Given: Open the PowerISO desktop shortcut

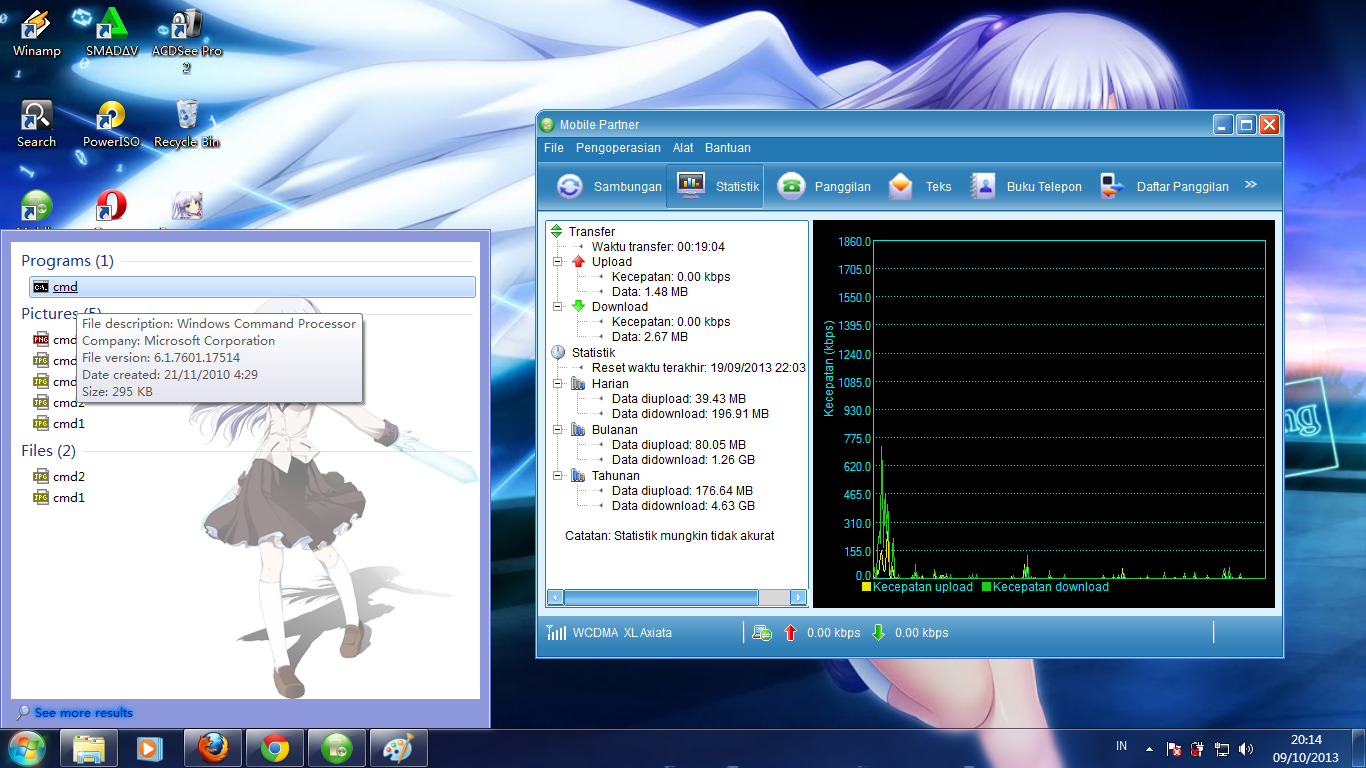Looking at the screenshot, I should (111, 124).
